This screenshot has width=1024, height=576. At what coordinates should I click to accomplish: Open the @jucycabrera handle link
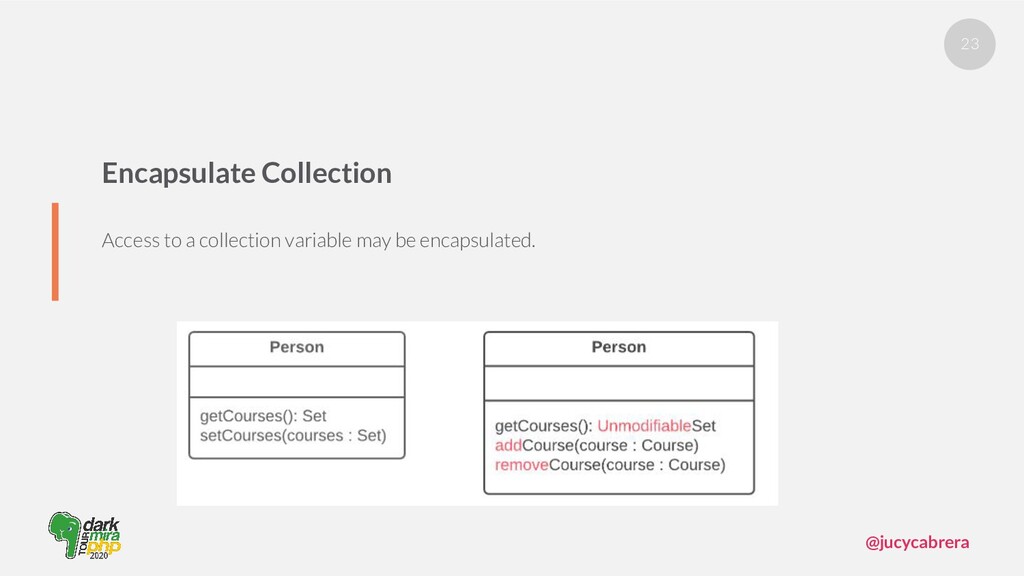tap(917, 542)
